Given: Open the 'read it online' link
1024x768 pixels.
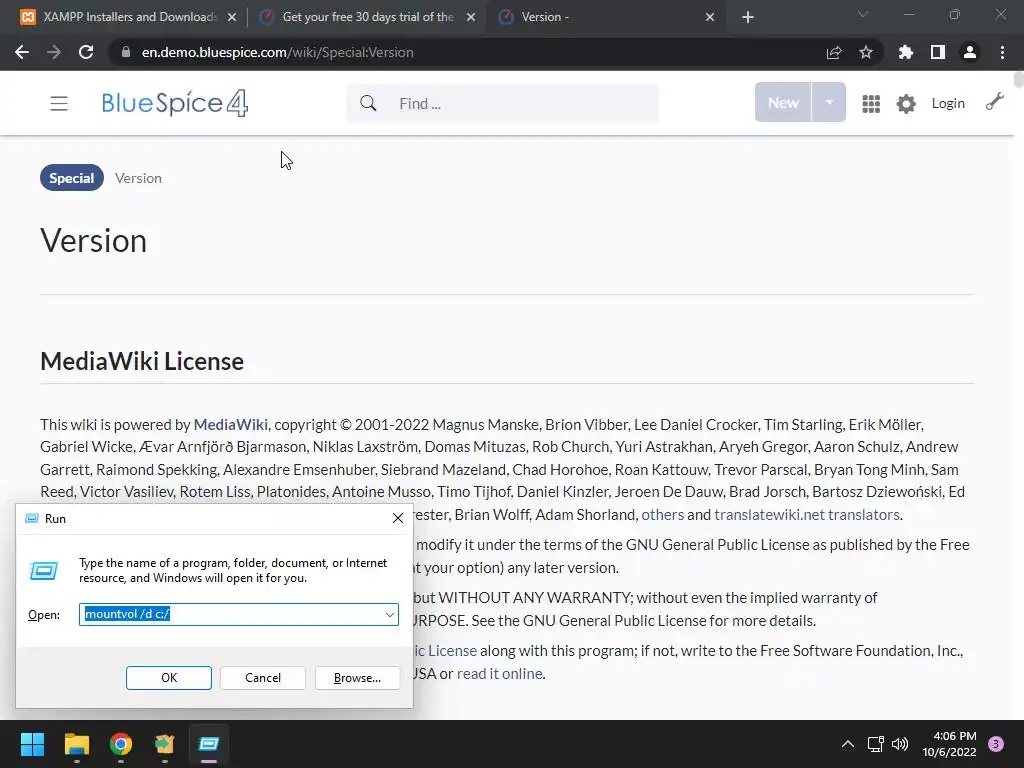Looking at the screenshot, I should [x=500, y=673].
